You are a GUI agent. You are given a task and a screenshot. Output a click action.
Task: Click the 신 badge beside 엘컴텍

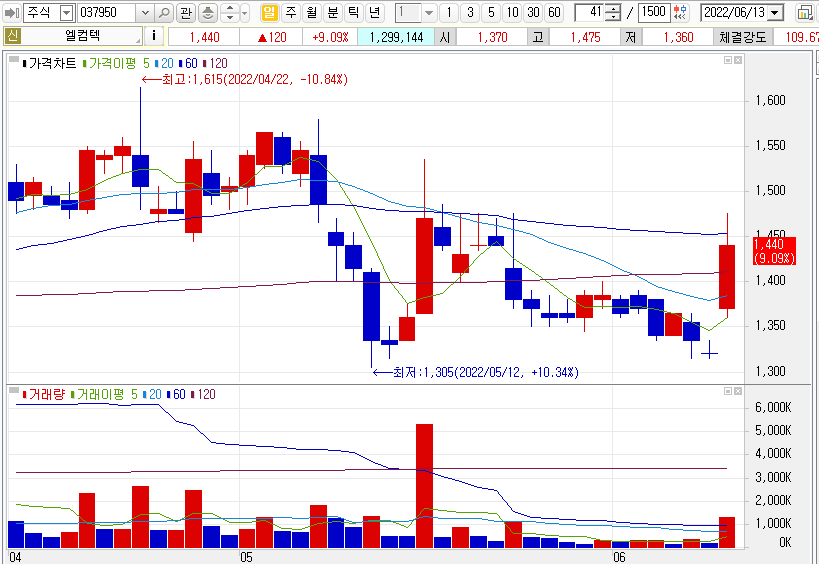pos(12,36)
